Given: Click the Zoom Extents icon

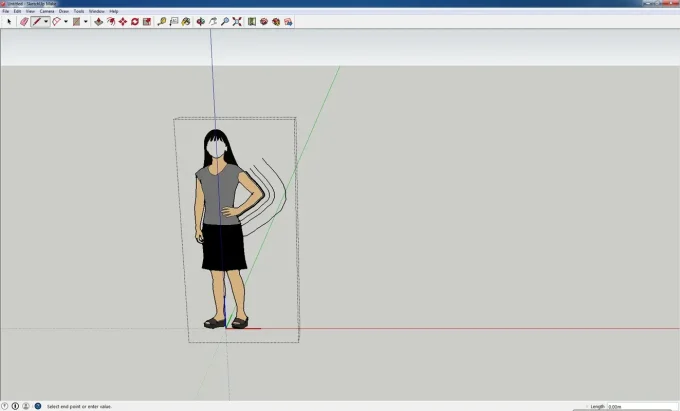Looking at the screenshot, I should tap(237, 21).
